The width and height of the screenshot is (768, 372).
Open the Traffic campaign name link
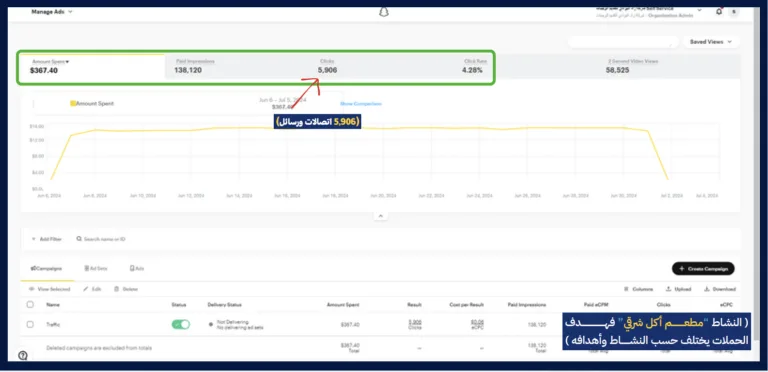[53, 324]
